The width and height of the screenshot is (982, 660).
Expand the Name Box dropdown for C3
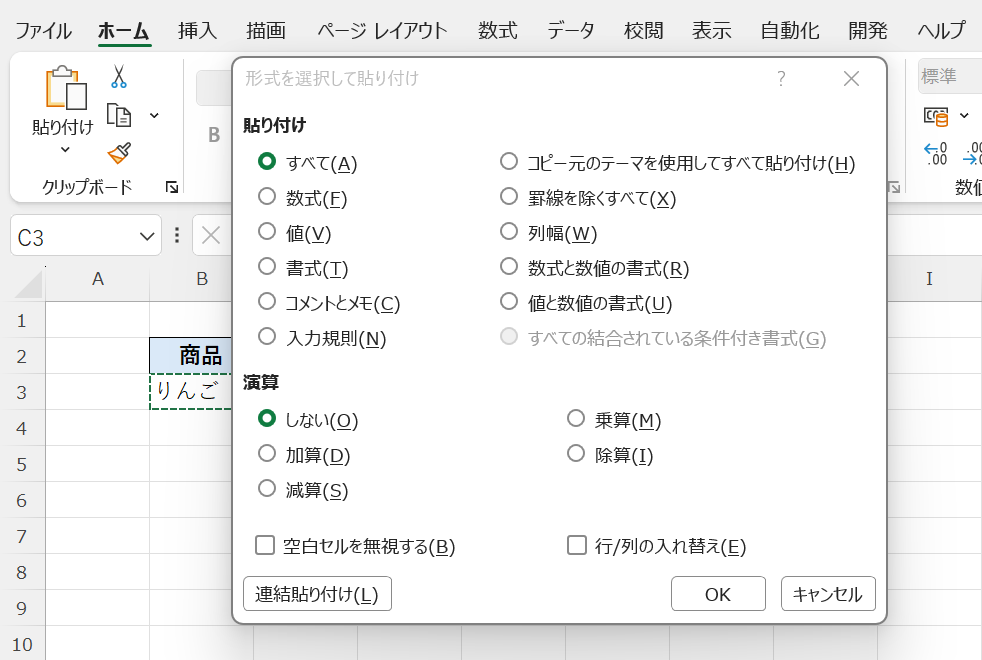pos(148,236)
